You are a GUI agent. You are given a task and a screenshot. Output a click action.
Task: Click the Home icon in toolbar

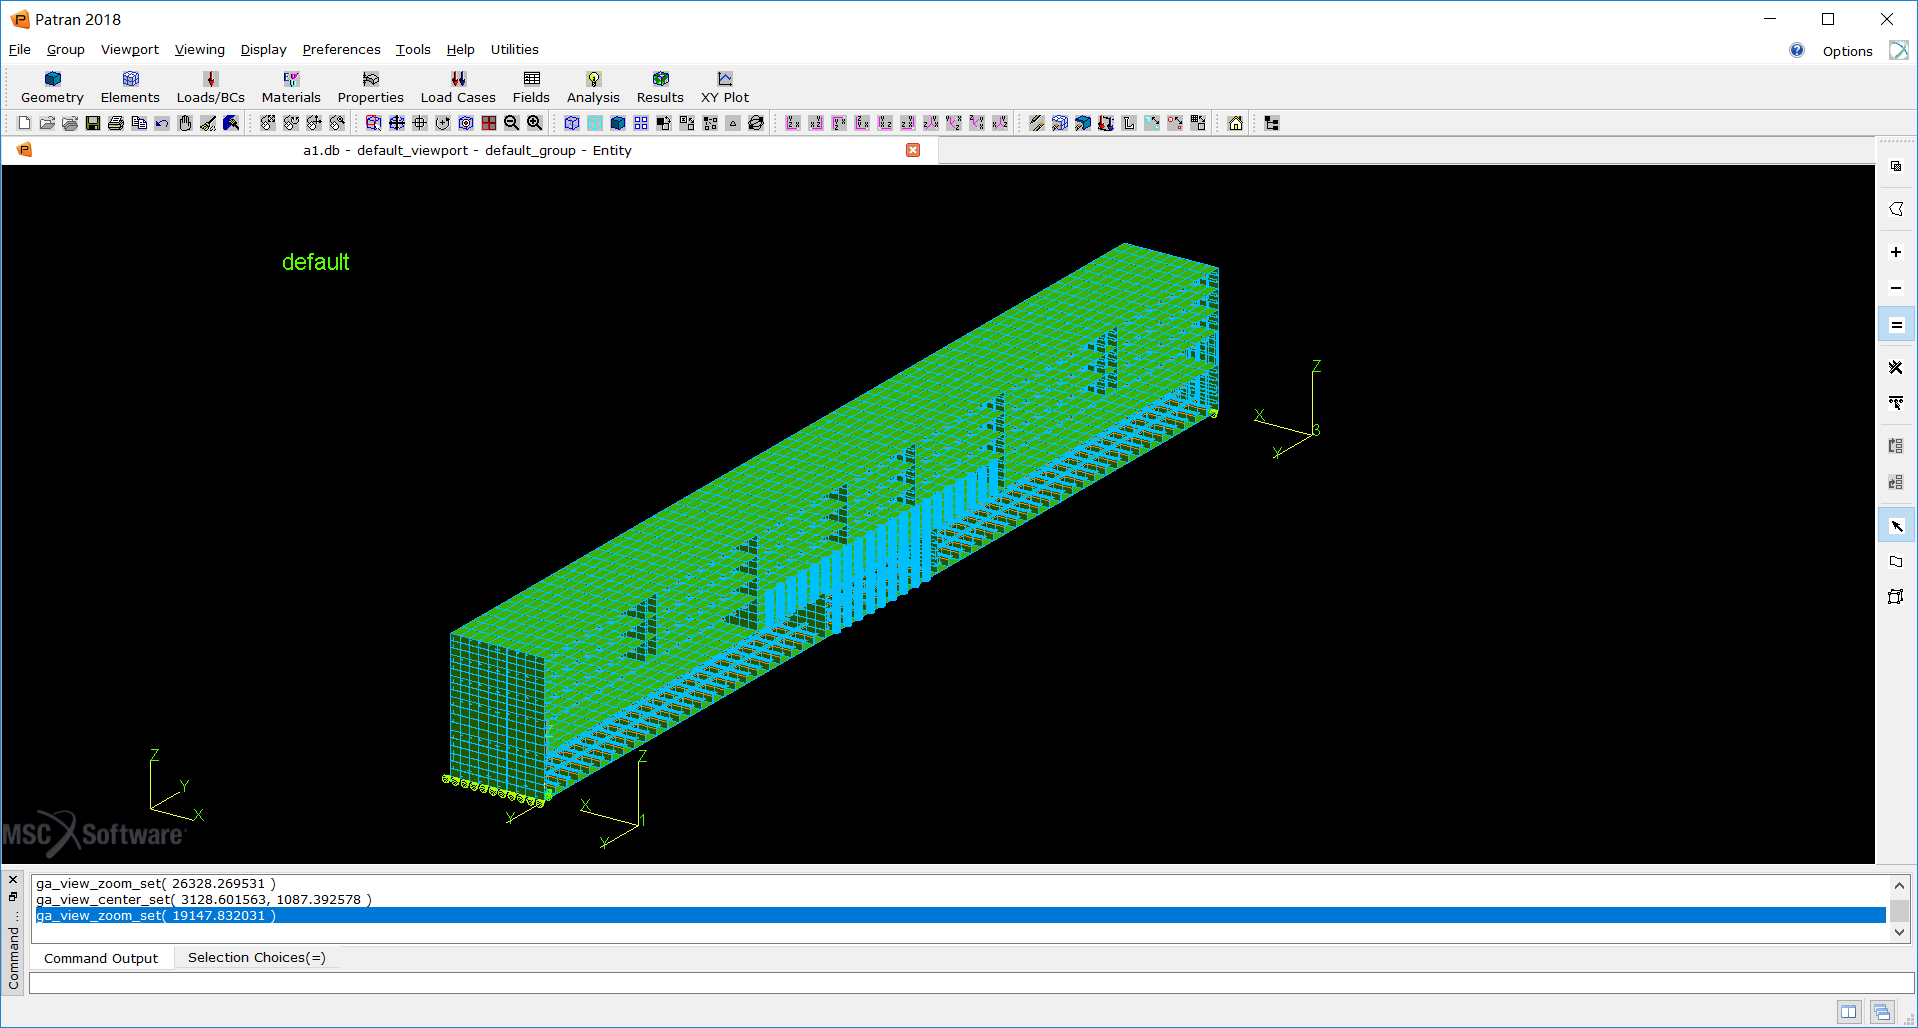pos(1236,123)
